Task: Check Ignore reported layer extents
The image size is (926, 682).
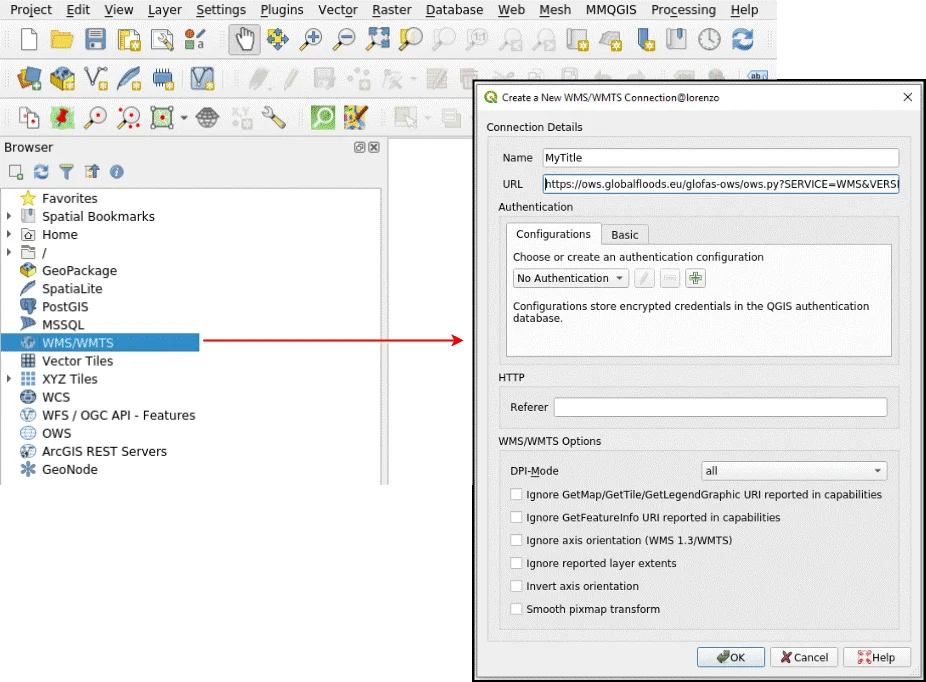Action: coord(516,563)
